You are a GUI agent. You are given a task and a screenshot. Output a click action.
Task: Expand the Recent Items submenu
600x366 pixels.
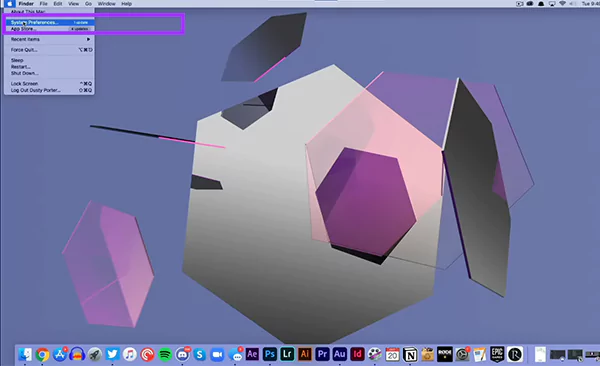[49, 39]
